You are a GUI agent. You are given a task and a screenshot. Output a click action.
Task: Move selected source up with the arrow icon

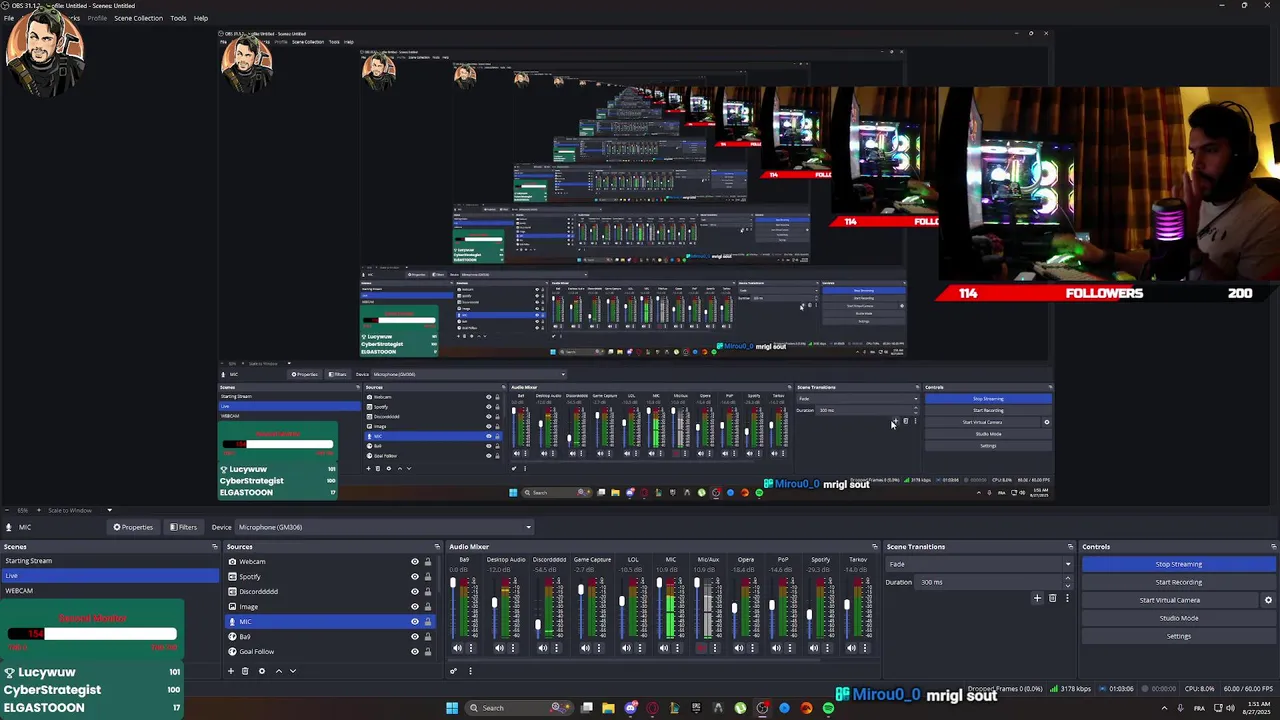(x=279, y=671)
